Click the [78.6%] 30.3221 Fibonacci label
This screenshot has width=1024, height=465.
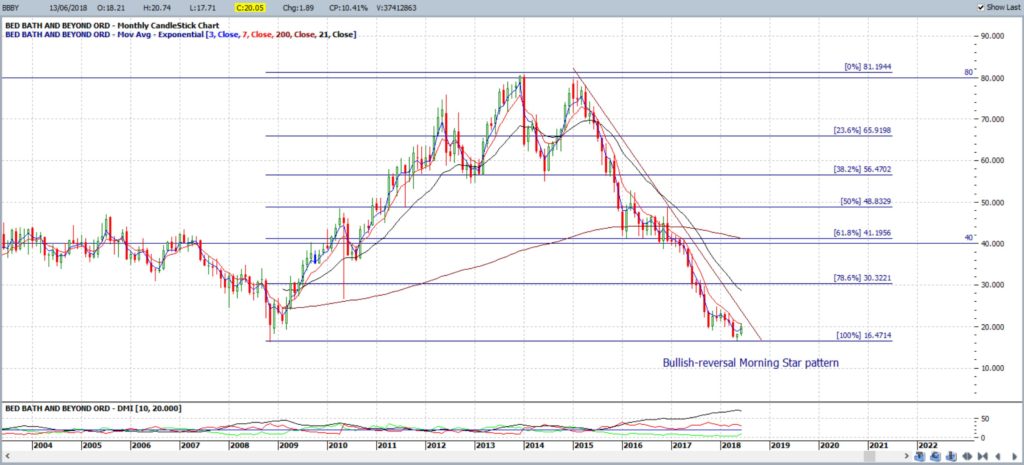(x=862, y=278)
